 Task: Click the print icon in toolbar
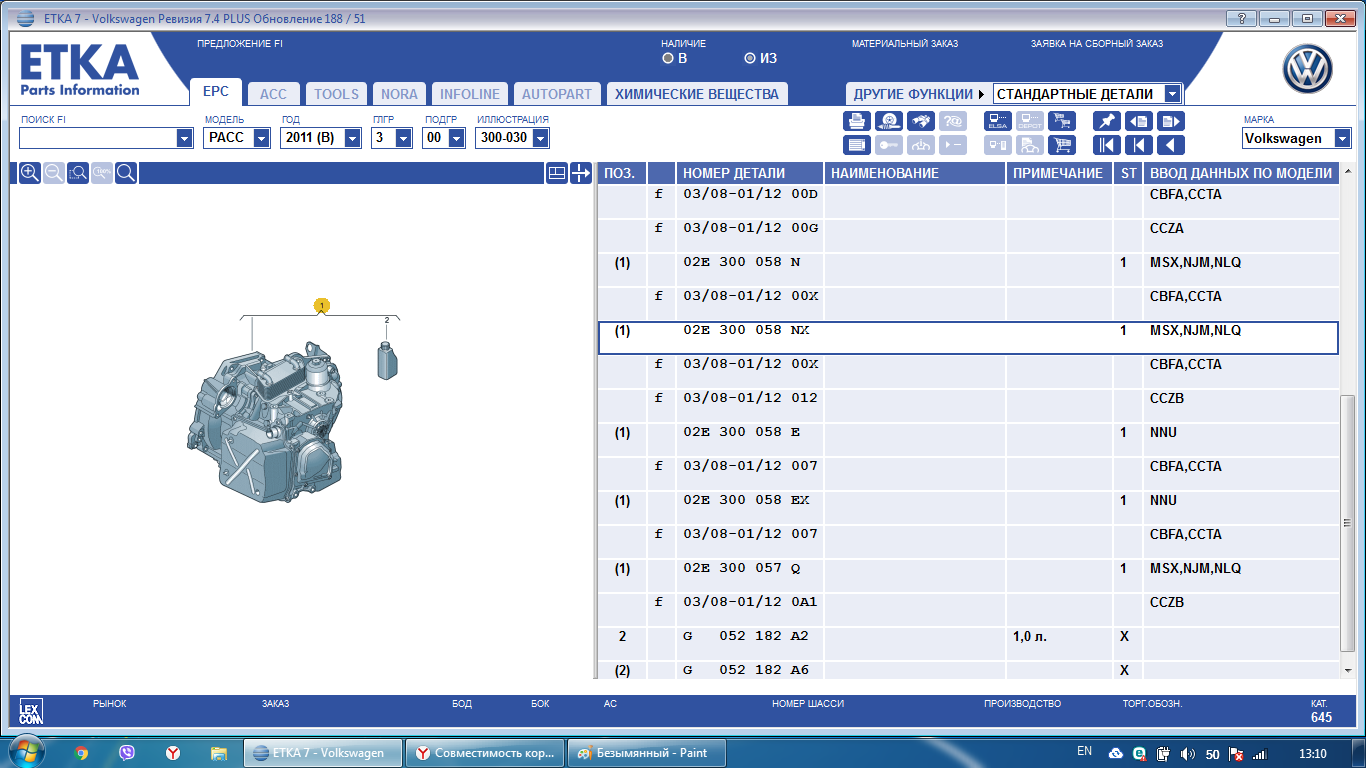[x=857, y=121]
